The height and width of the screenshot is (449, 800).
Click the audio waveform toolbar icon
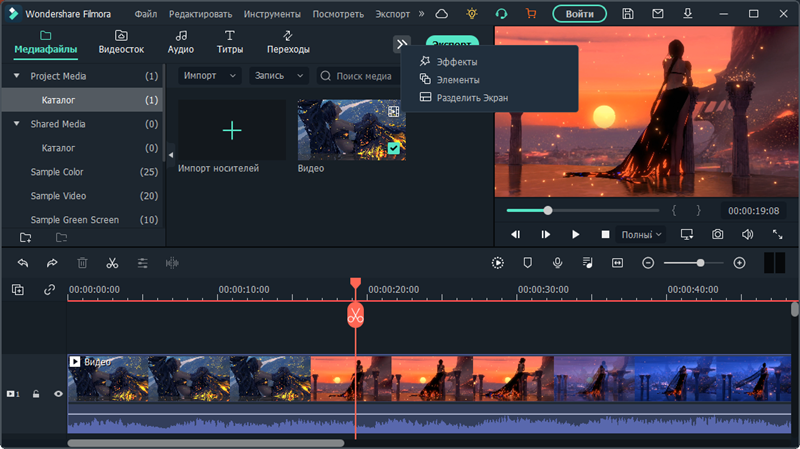pyautogui.click(x=172, y=263)
